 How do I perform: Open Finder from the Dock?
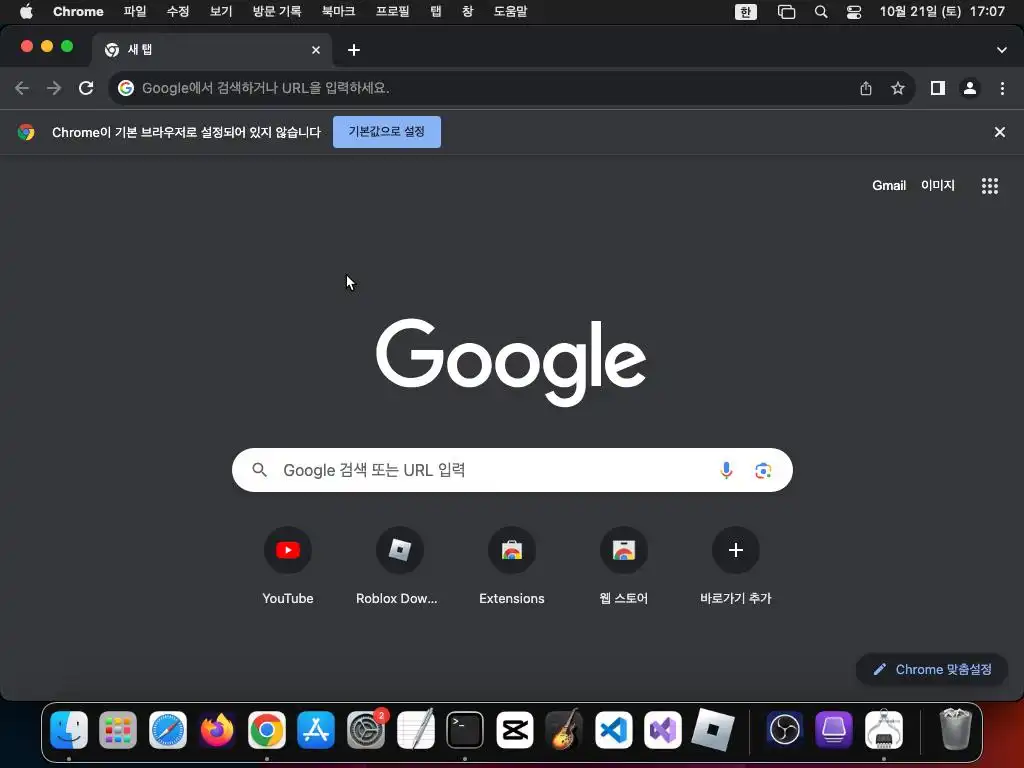tap(69, 729)
